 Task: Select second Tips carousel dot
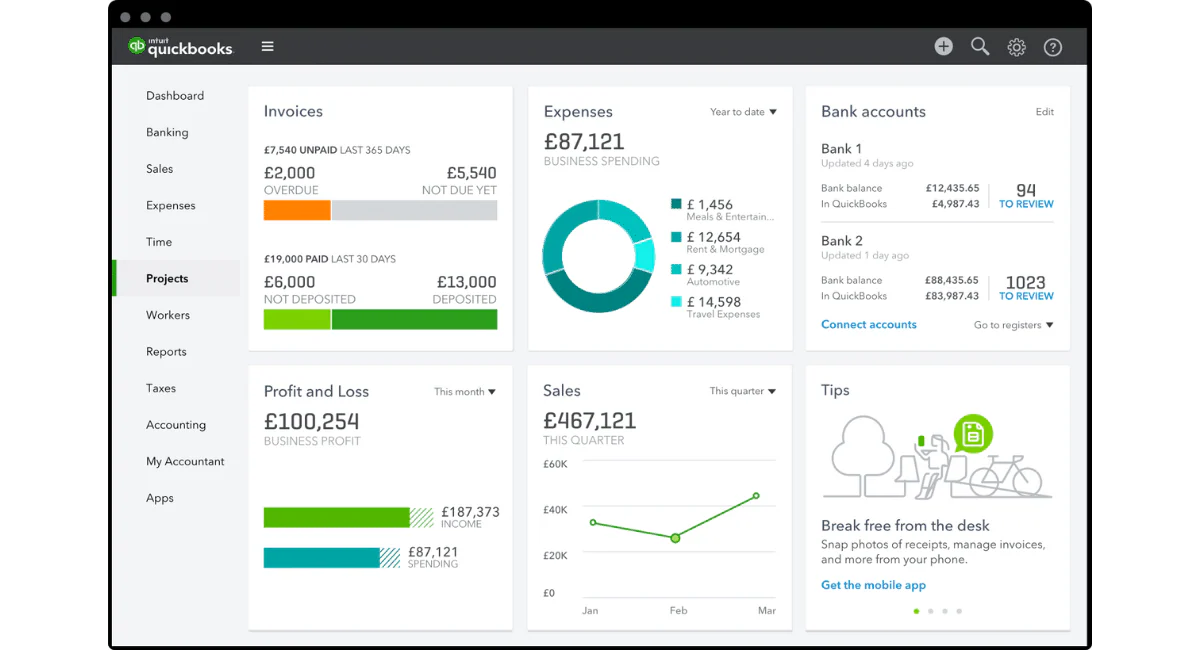930,611
